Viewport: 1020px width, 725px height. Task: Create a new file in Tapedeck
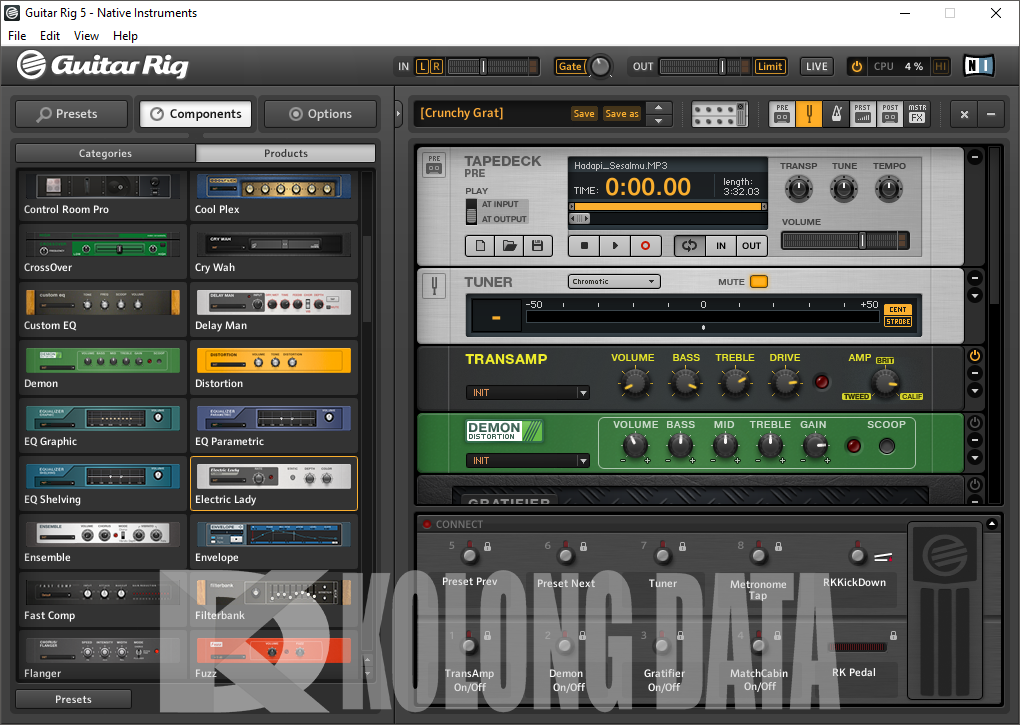point(480,246)
